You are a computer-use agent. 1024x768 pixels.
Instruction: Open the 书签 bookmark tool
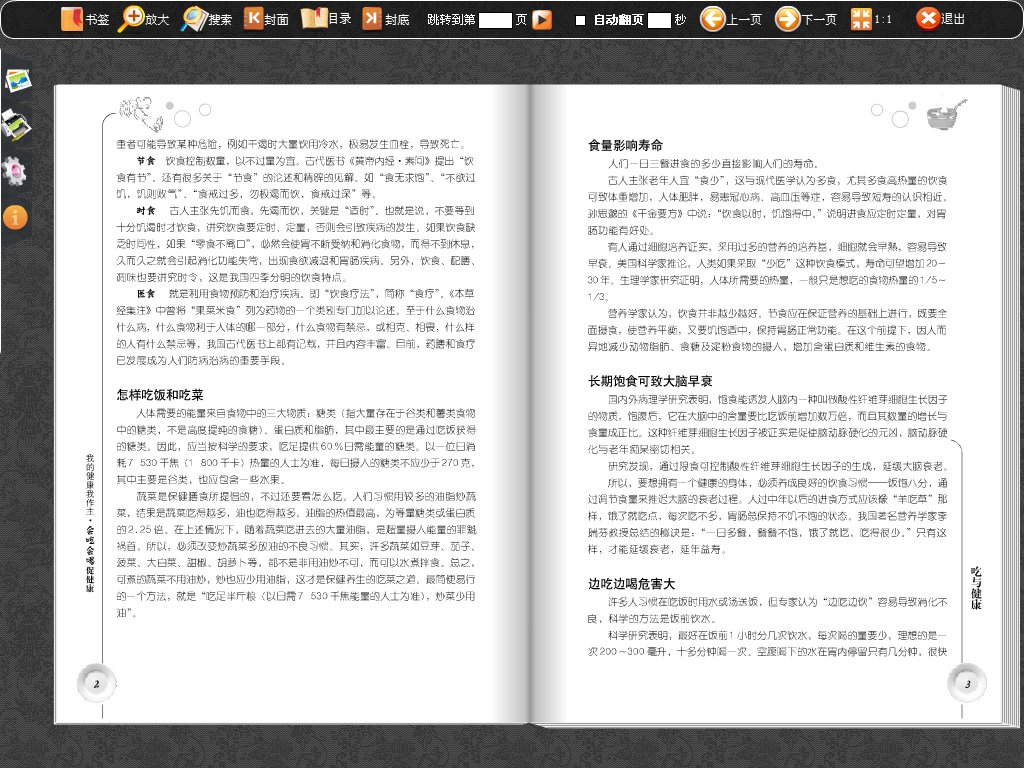click(85, 19)
